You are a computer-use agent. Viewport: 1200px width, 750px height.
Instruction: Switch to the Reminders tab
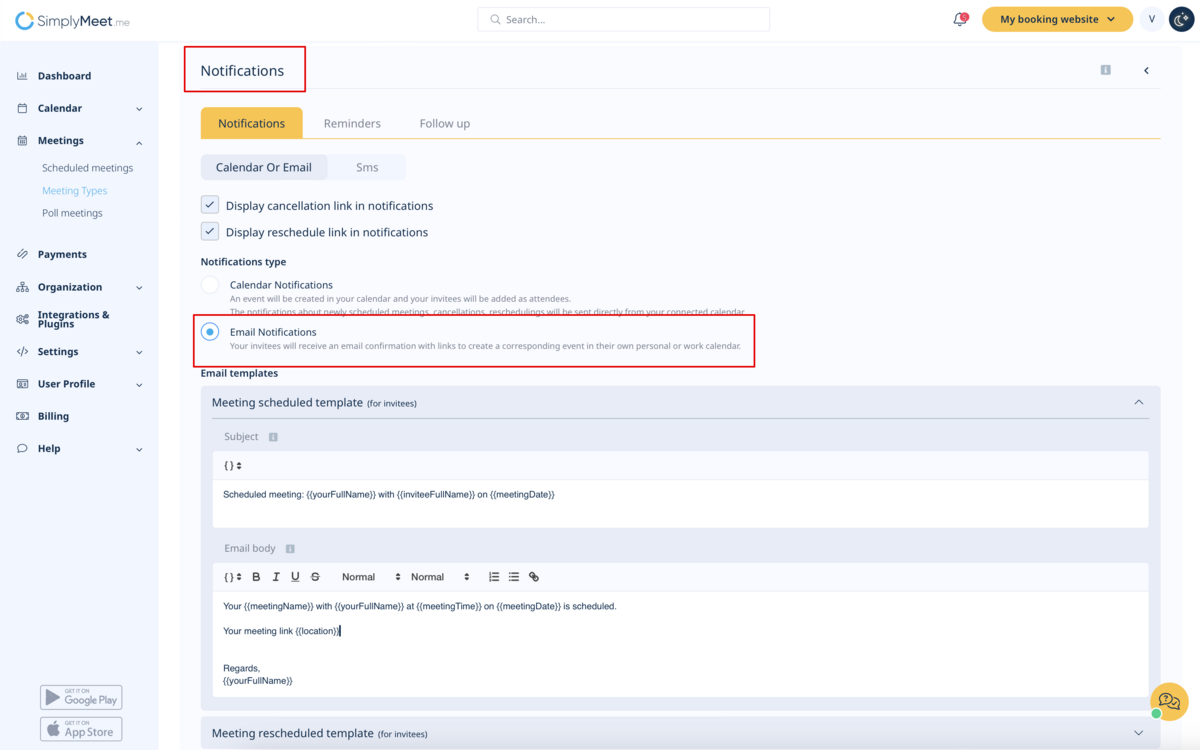click(x=352, y=123)
